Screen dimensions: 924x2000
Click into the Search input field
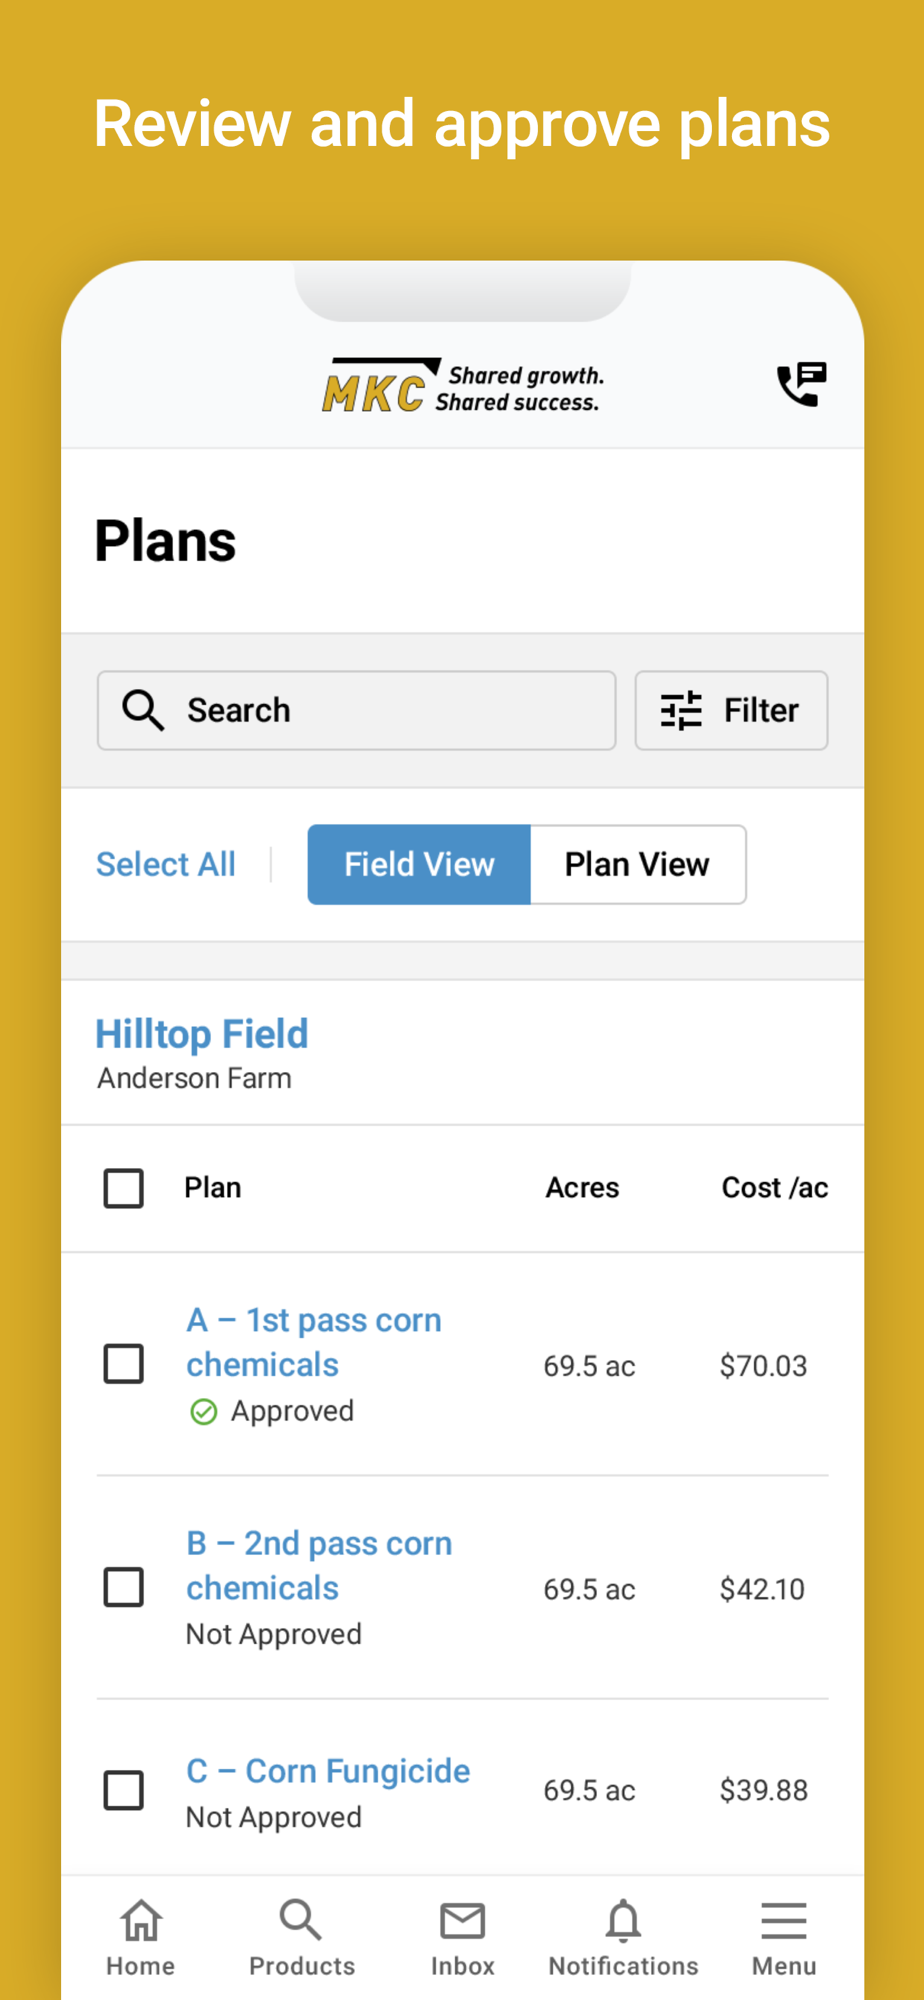coord(390,711)
